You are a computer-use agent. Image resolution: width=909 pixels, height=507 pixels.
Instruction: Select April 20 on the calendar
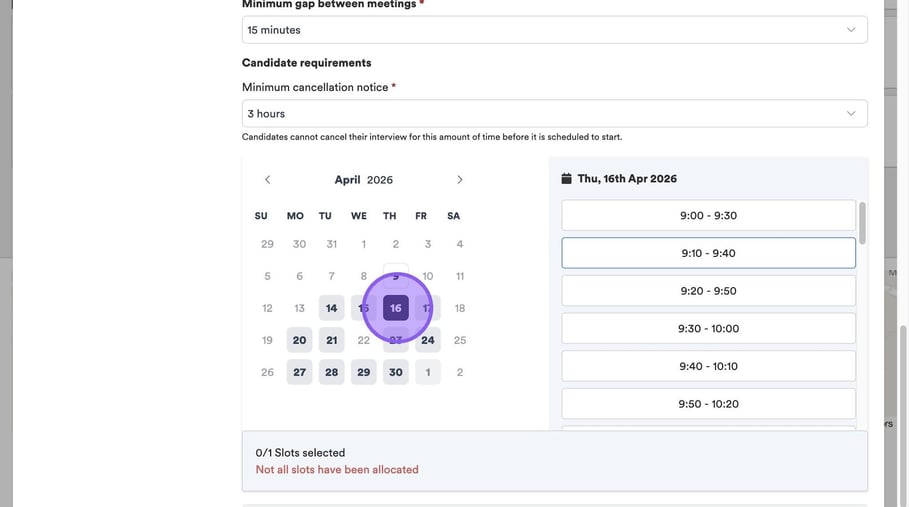point(299,340)
